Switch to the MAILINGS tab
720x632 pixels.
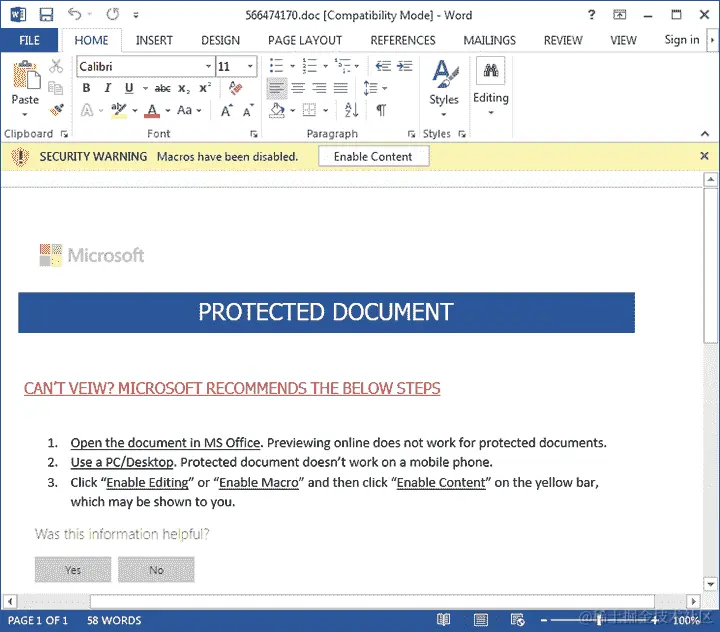click(x=489, y=40)
